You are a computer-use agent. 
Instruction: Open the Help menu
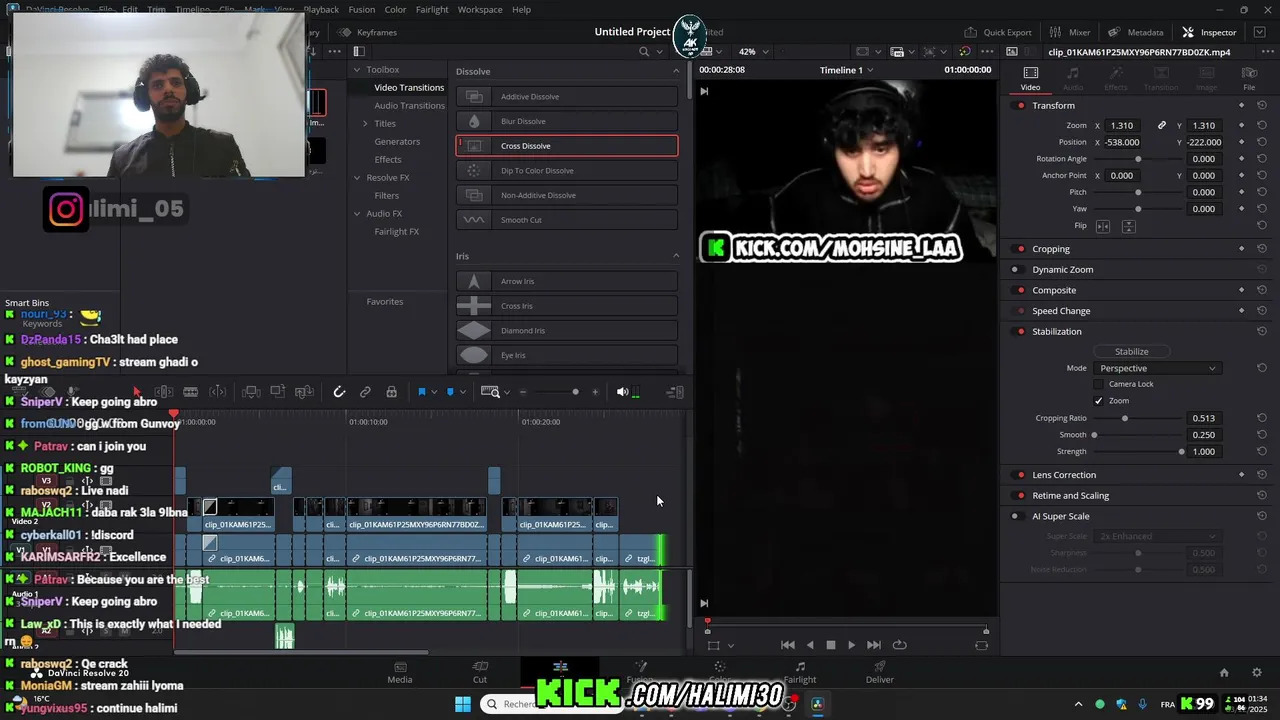click(521, 9)
